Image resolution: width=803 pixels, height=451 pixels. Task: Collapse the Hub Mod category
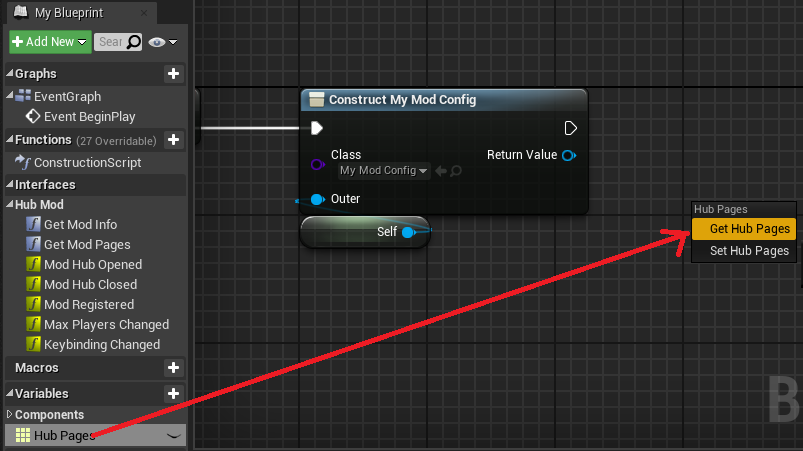[x=9, y=204]
